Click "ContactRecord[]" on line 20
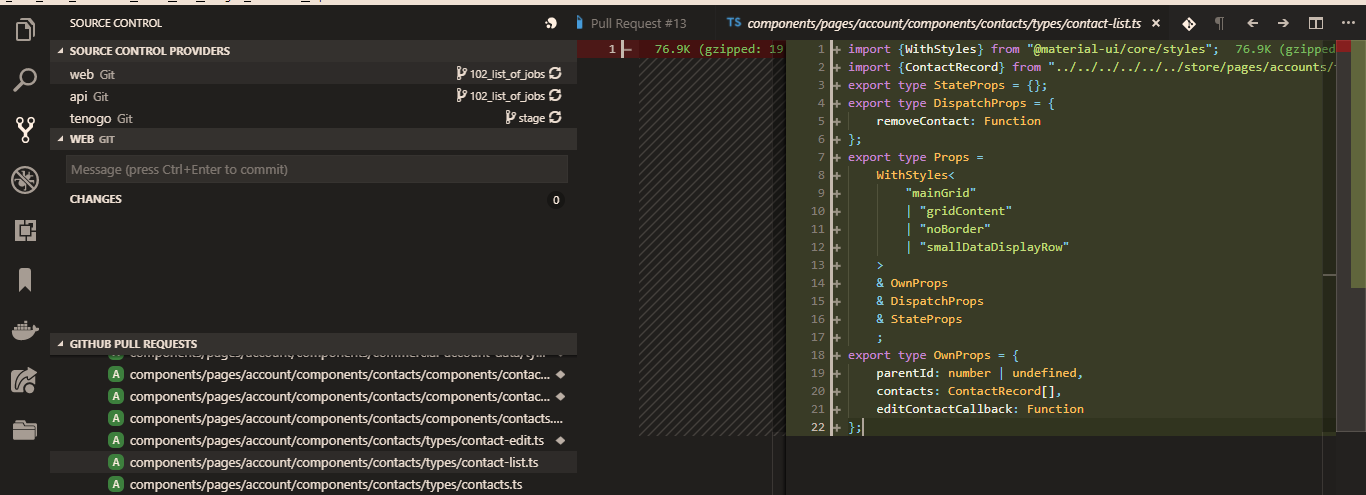This screenshot has width=1366, height=495. click(1001, 391)
